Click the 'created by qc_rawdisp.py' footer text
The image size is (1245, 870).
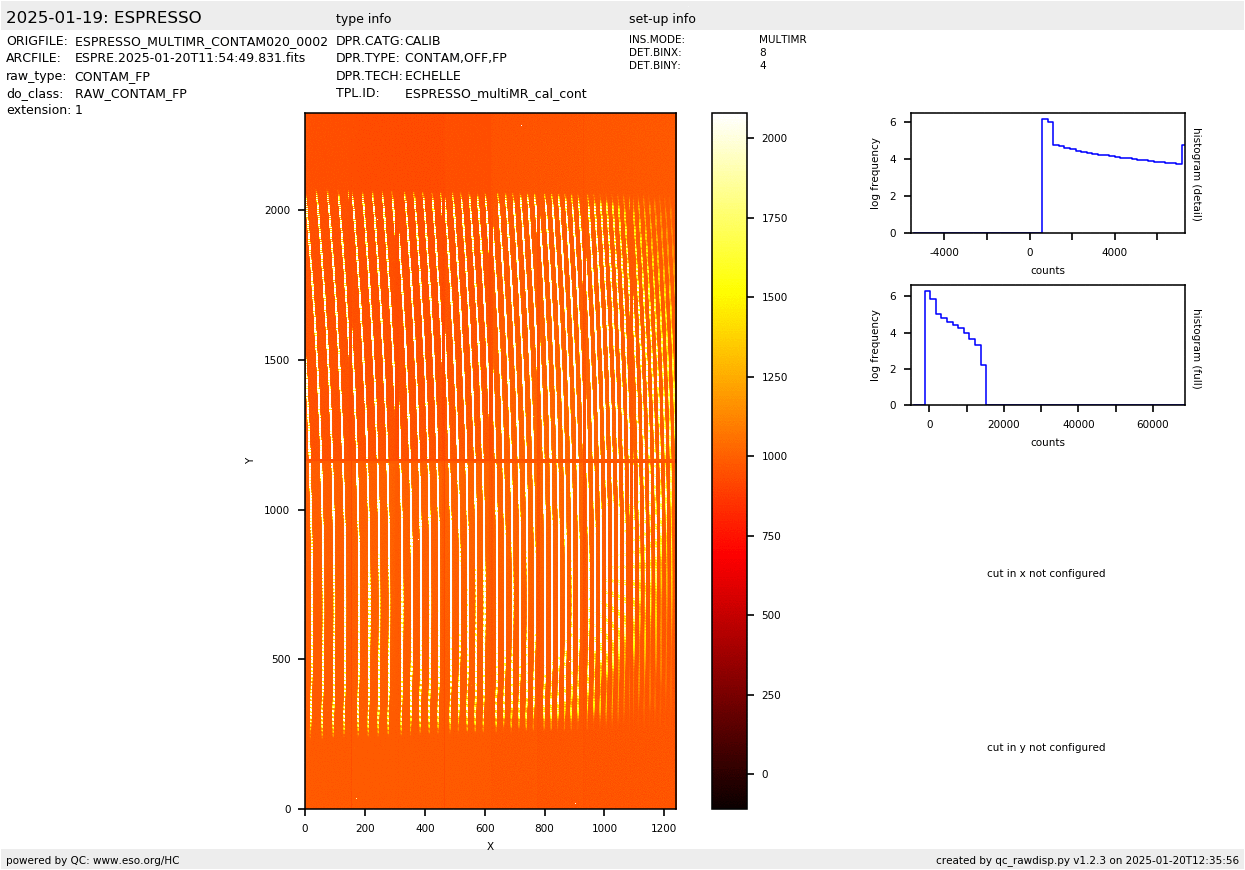pyautogui.click(x=1087, y=860)
